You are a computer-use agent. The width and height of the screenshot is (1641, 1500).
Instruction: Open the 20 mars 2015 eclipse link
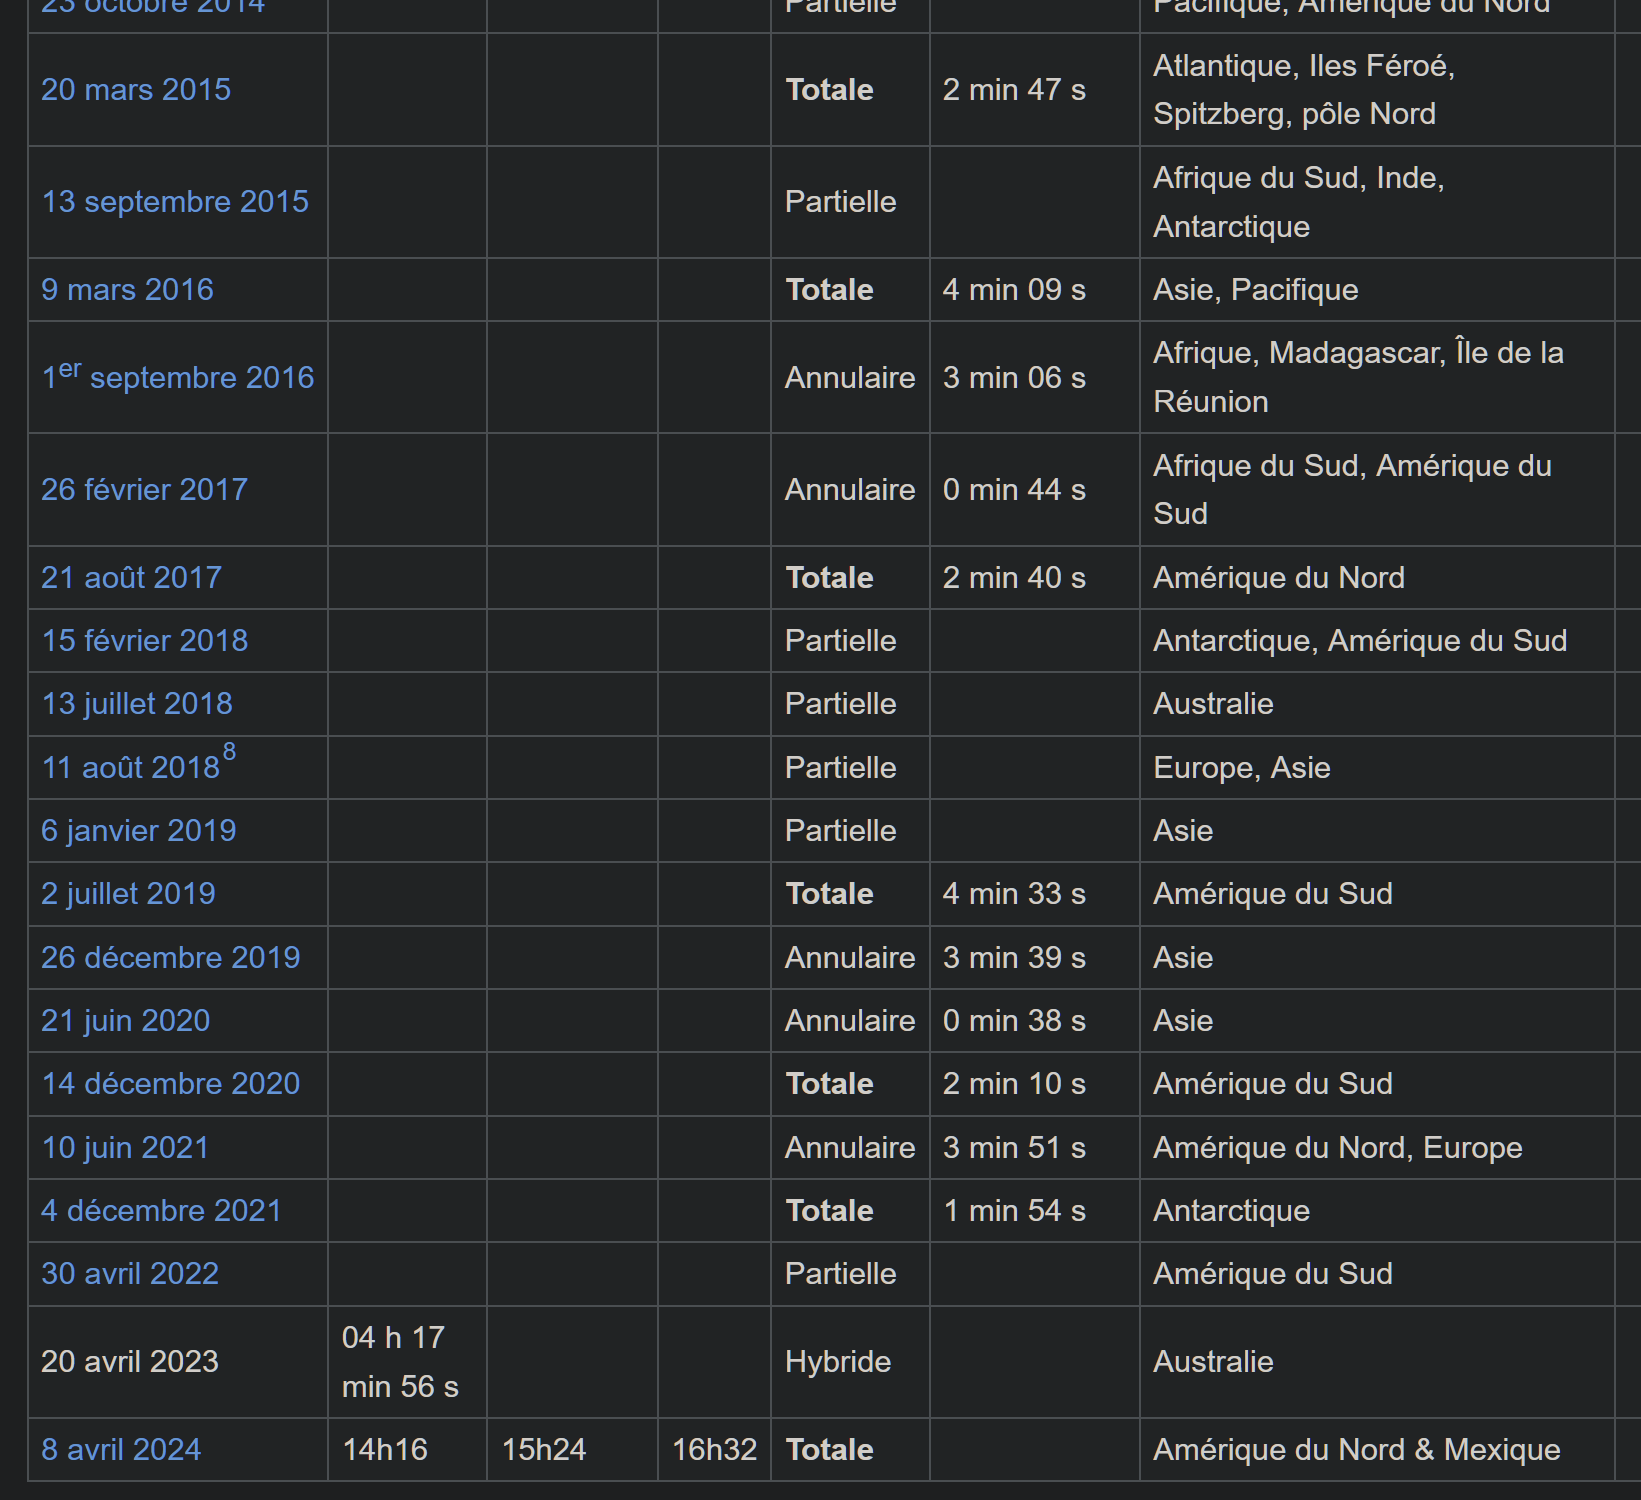pyautogui.click(x=136, y=90)
